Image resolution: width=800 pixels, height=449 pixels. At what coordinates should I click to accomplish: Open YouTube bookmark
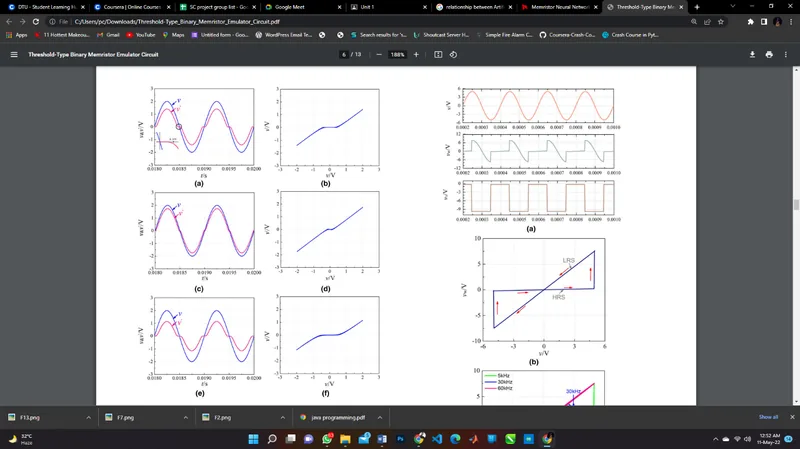pos(141,35)
